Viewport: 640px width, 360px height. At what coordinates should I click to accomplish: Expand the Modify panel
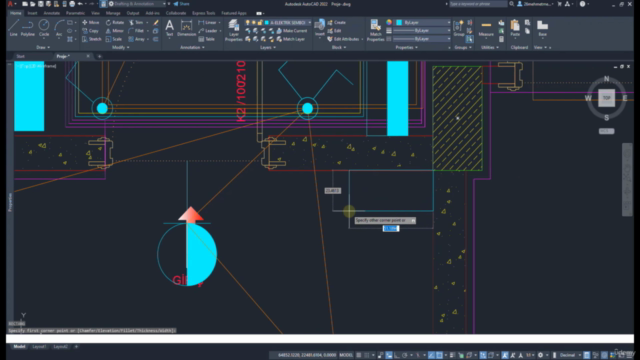click(120, 47)
